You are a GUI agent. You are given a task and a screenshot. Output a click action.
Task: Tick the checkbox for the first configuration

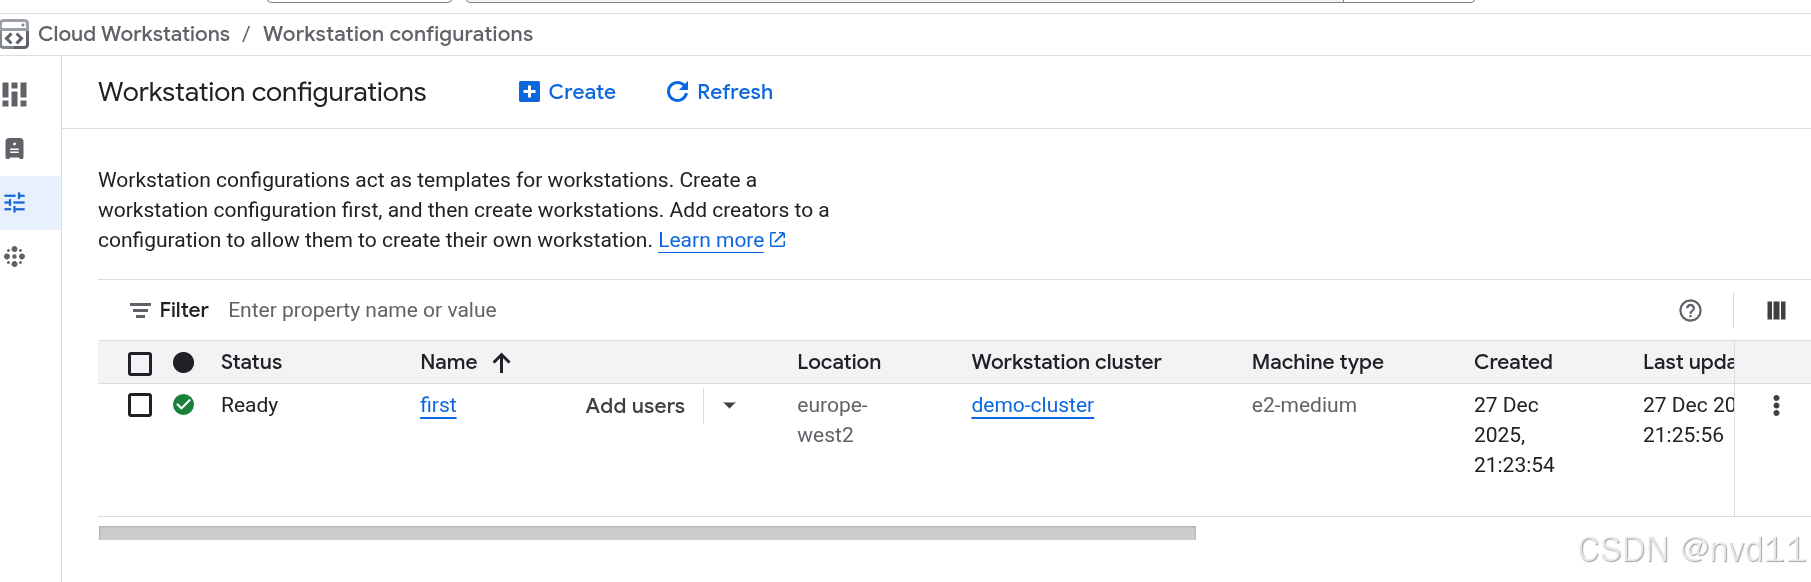tap(140, 405)
